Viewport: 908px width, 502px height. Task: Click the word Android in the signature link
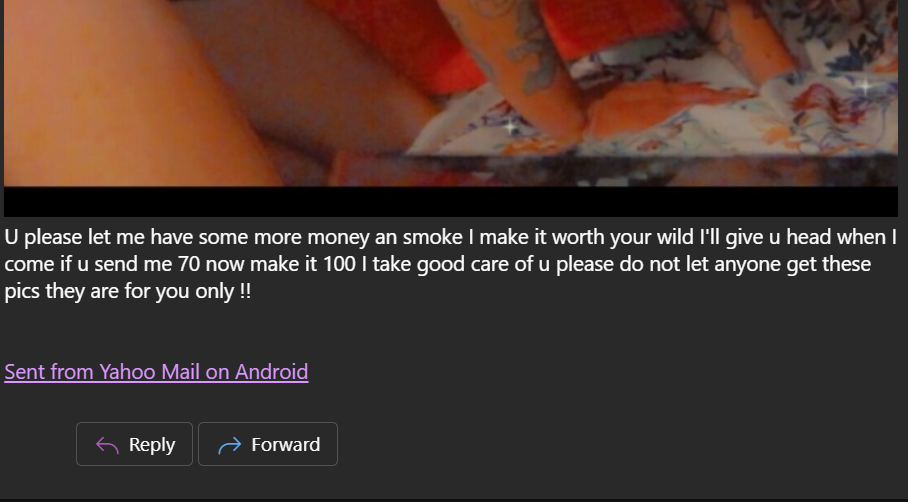pos(272,372)
